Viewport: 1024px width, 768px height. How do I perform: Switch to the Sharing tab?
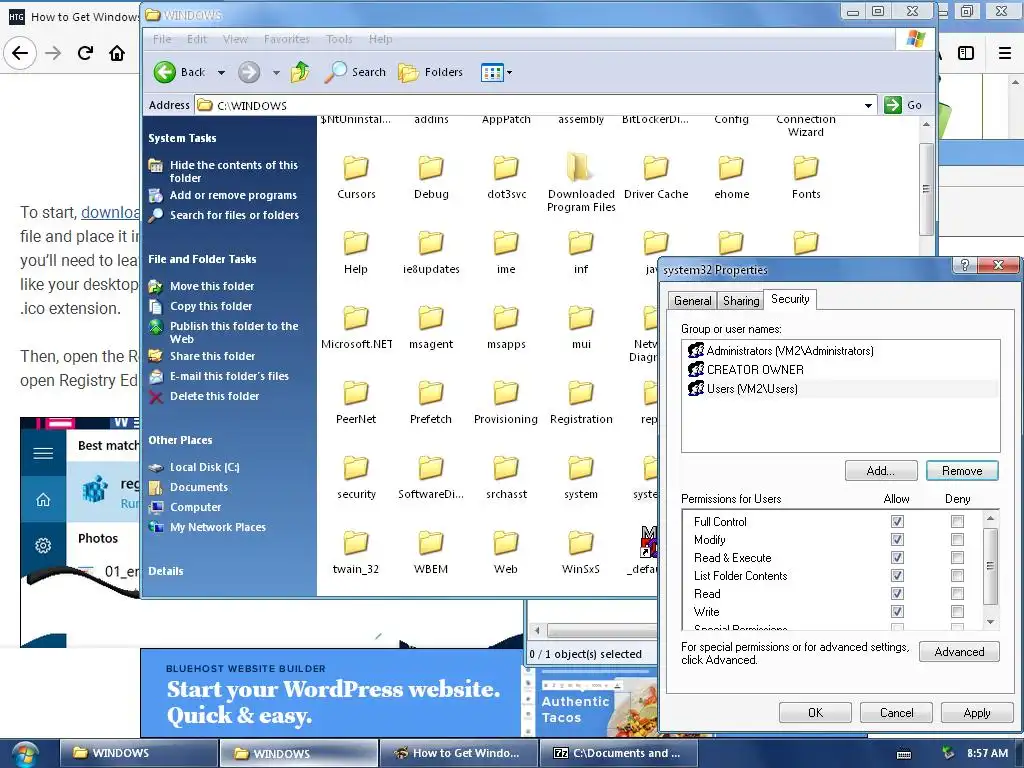click(741, 300)
